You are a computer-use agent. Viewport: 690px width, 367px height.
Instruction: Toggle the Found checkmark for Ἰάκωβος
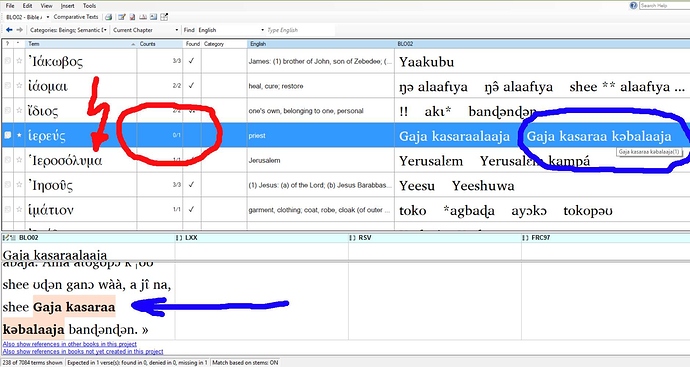click(191, 61)
